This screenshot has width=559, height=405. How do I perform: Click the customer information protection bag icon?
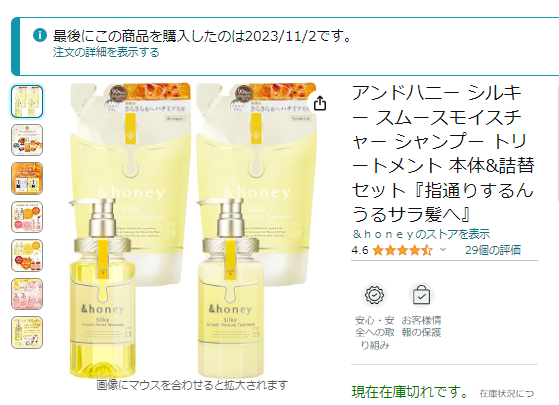421,295
